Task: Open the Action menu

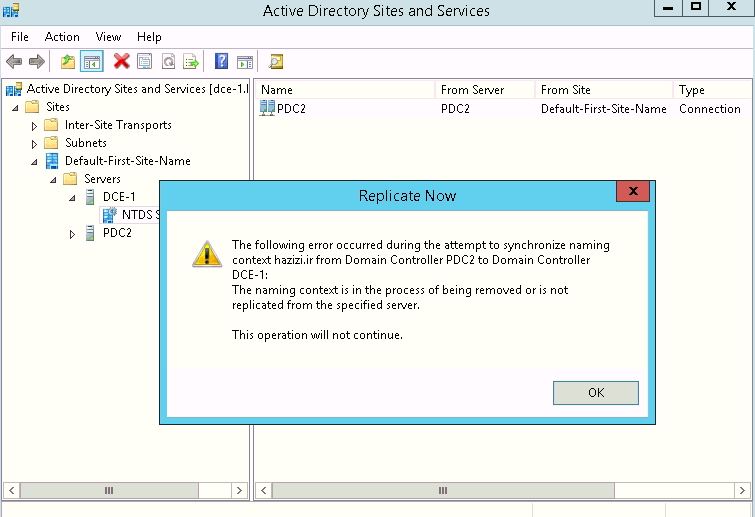Action: (x=62, y=37)
